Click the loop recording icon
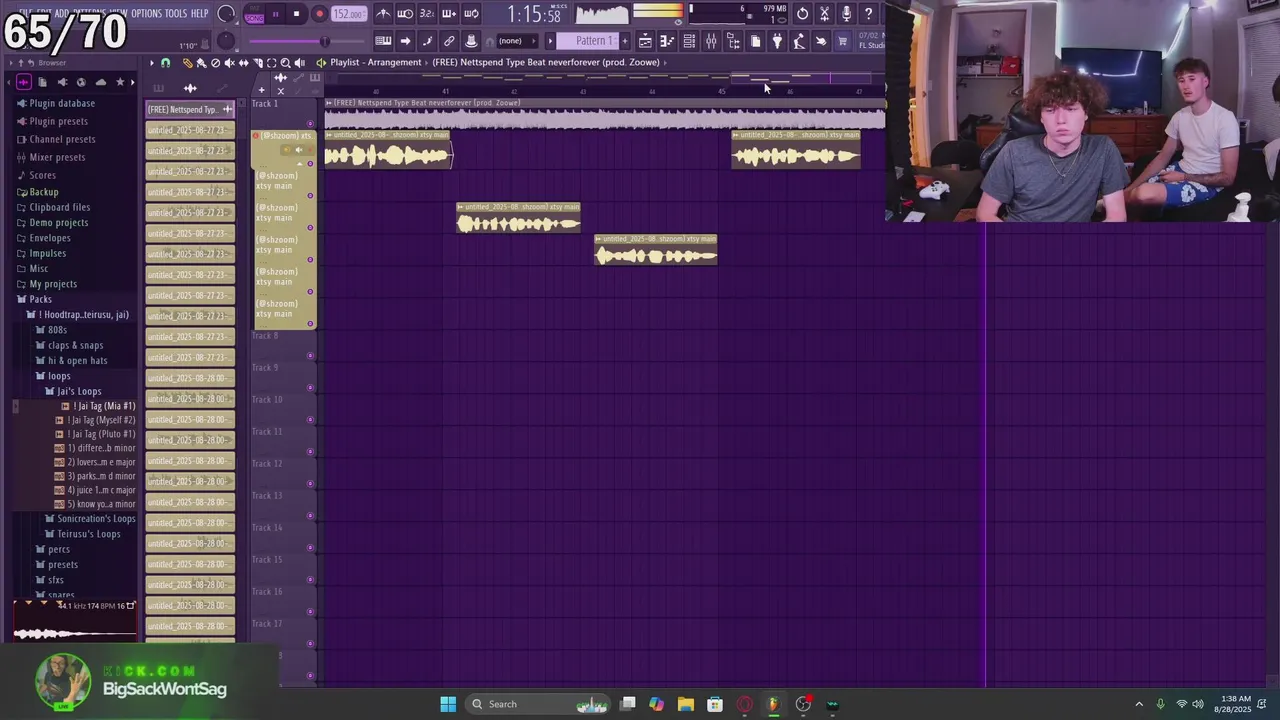Image resolution: width=1280 pixels, height=720 pixels. click(471, 14)
